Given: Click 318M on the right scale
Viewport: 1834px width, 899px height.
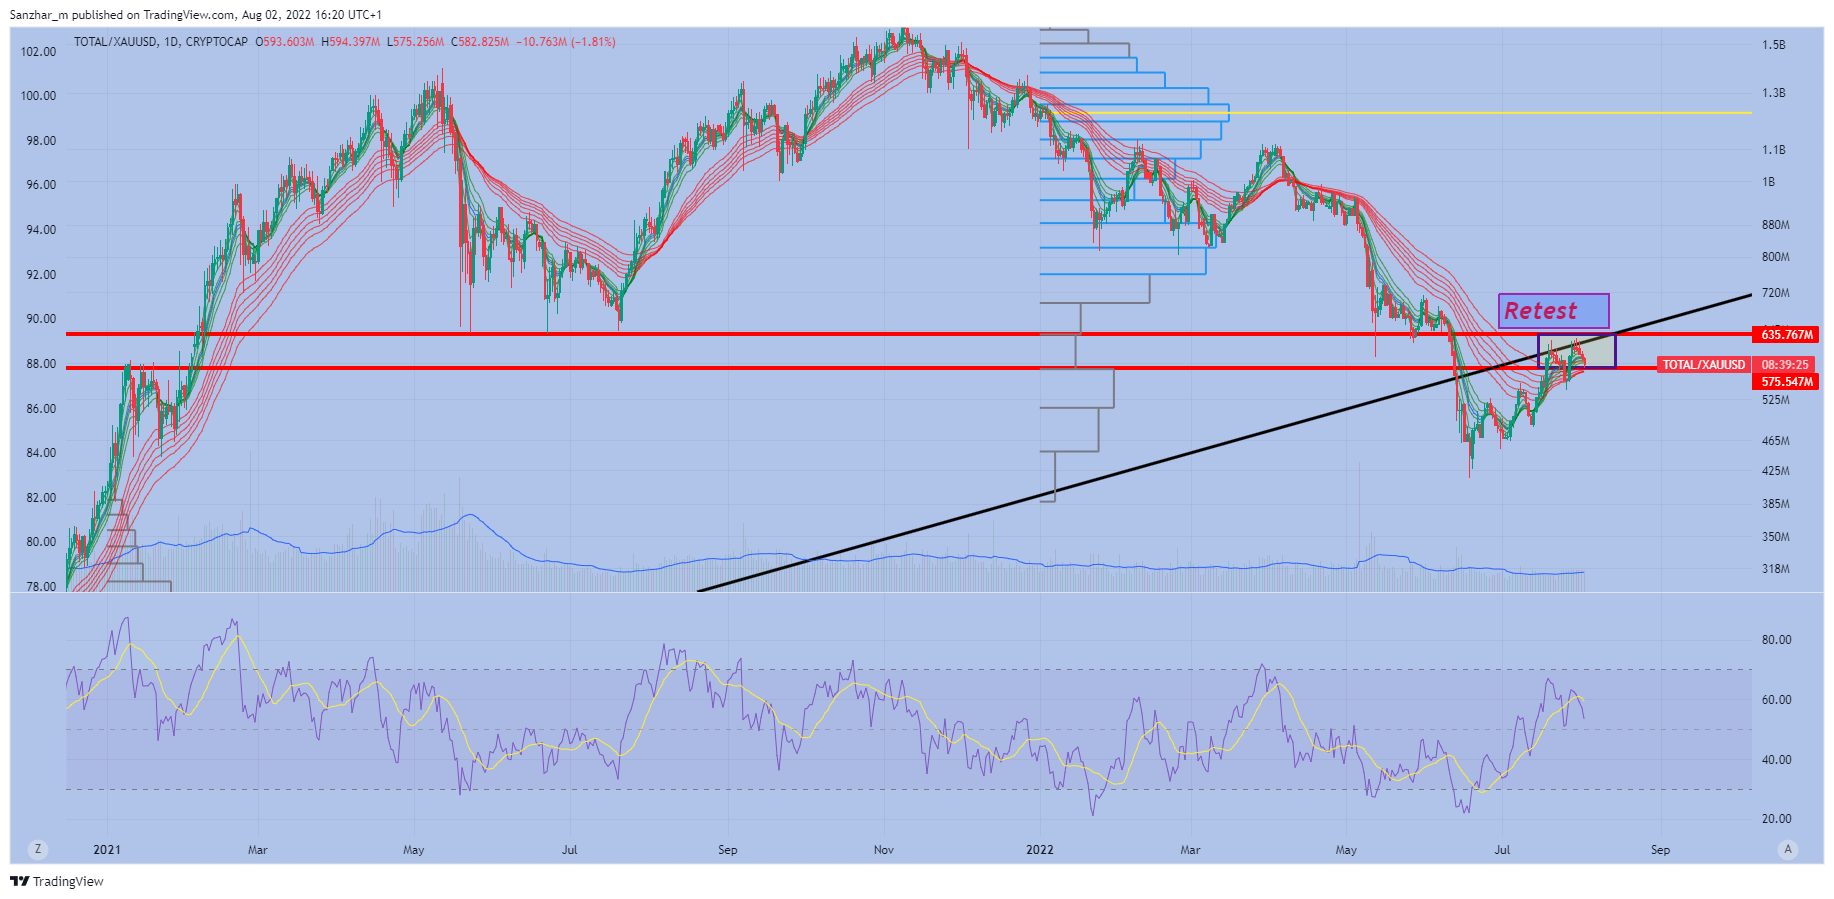Looking at the screenshot, I should tap(1776, 569).
